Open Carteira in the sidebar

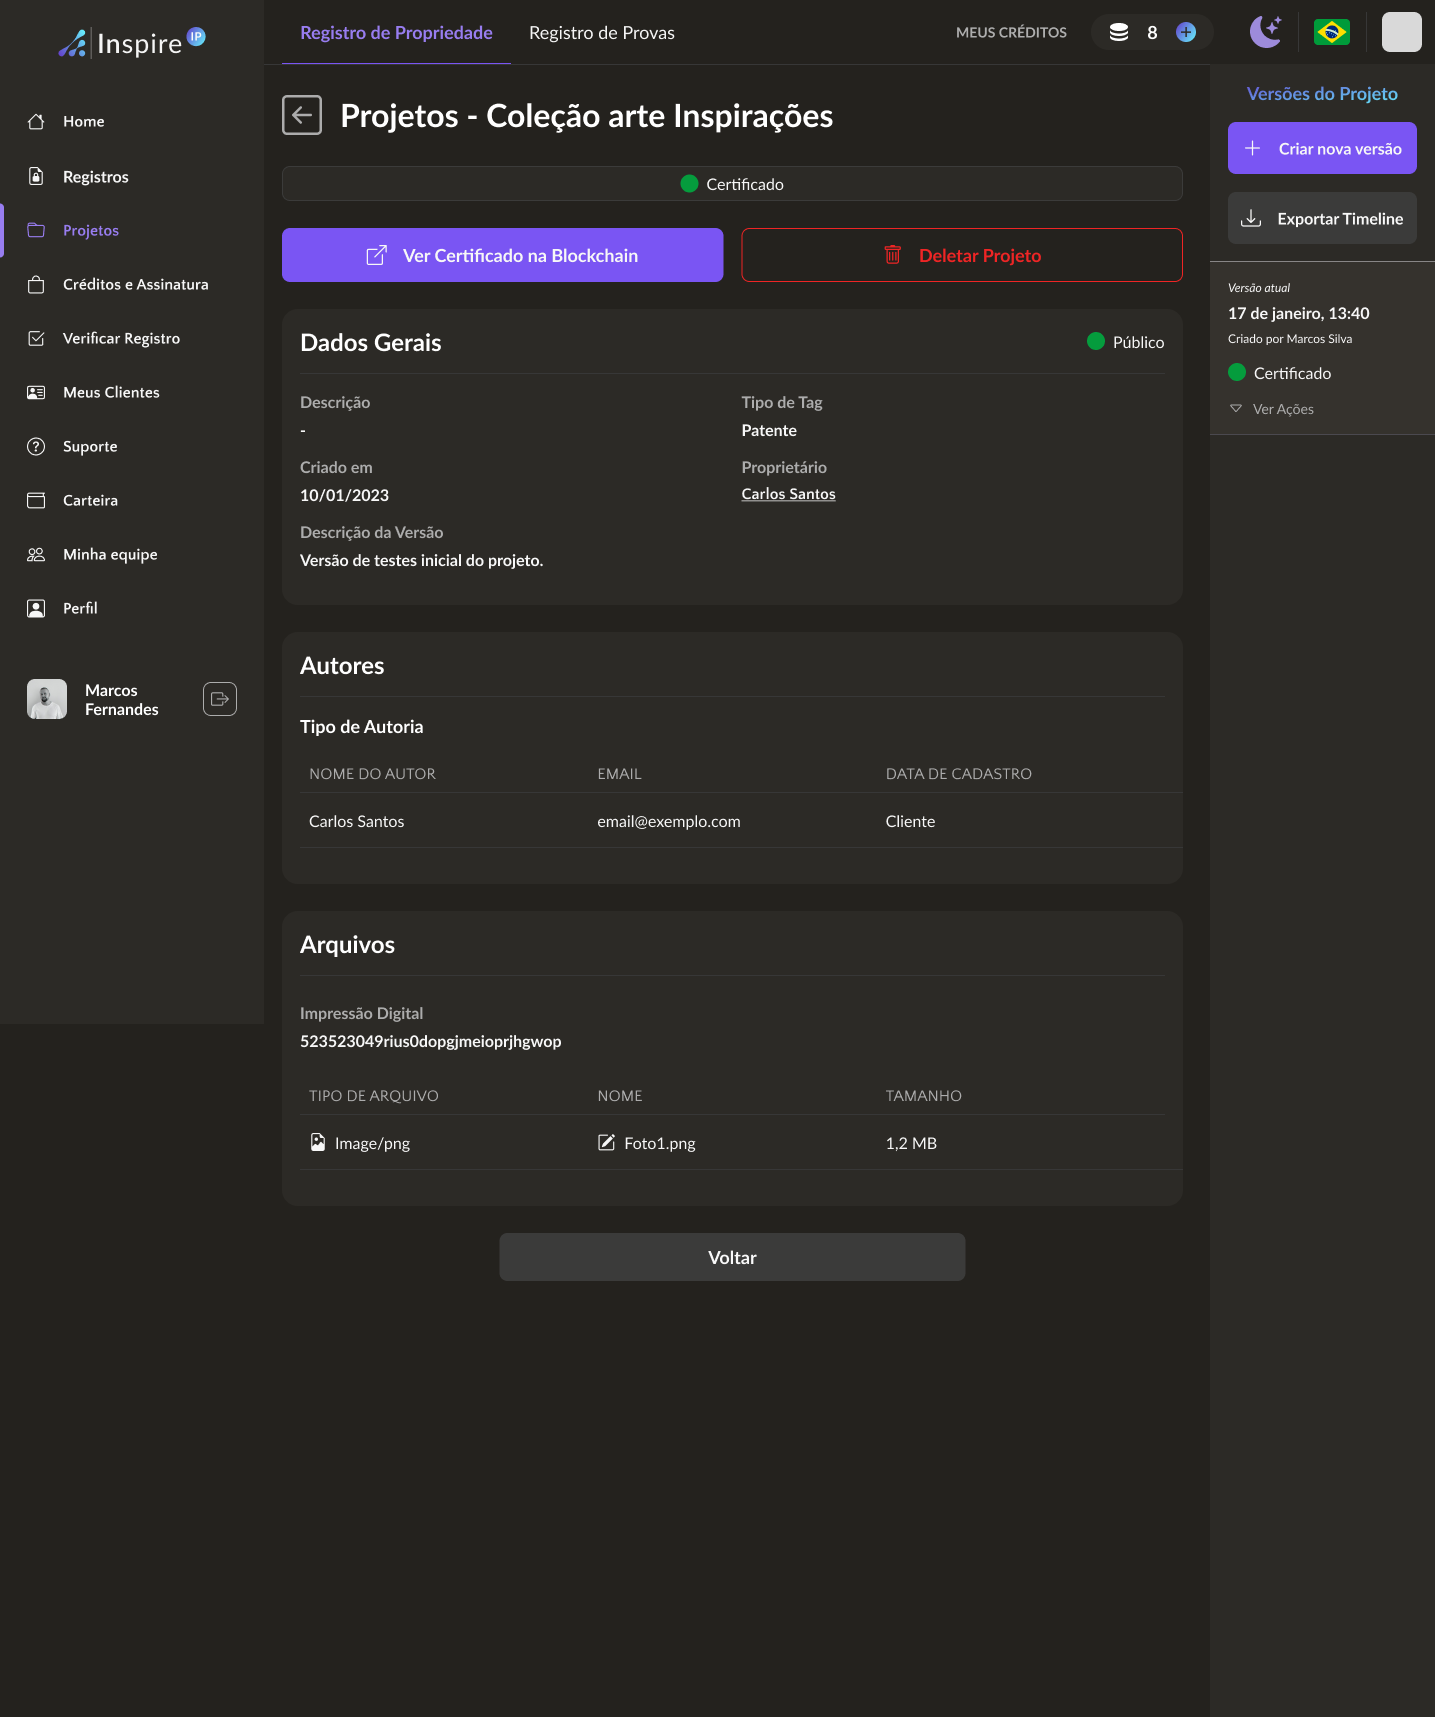[90, 501]
